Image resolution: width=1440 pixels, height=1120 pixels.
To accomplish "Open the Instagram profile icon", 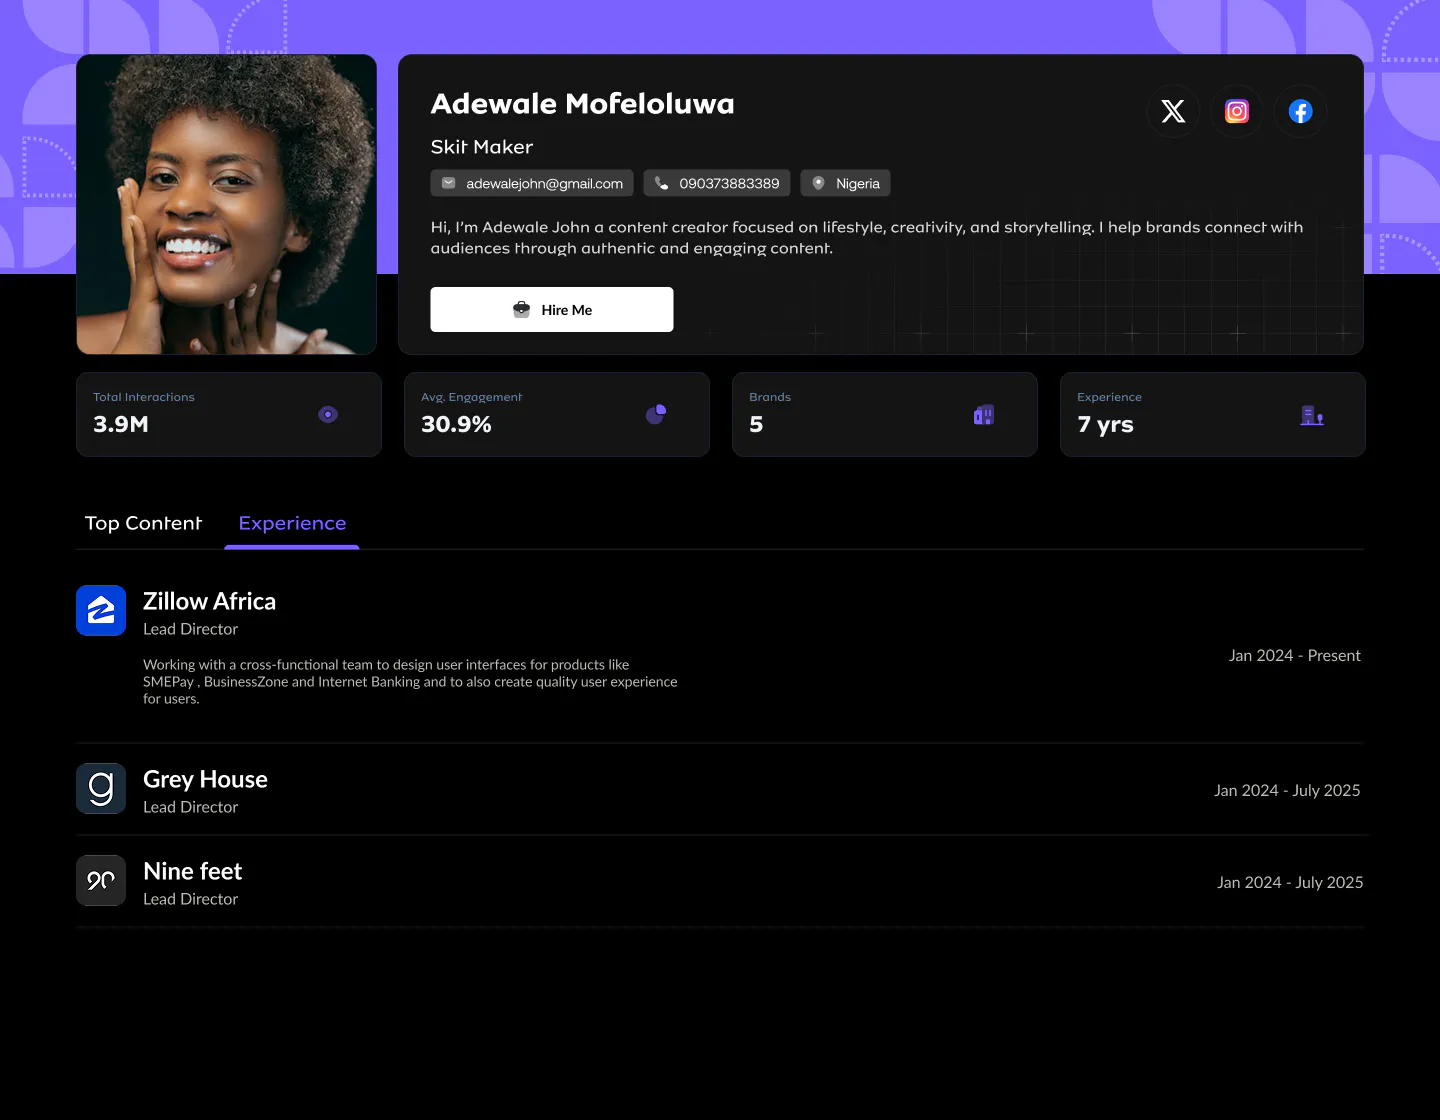I will tap(1237, 111).
